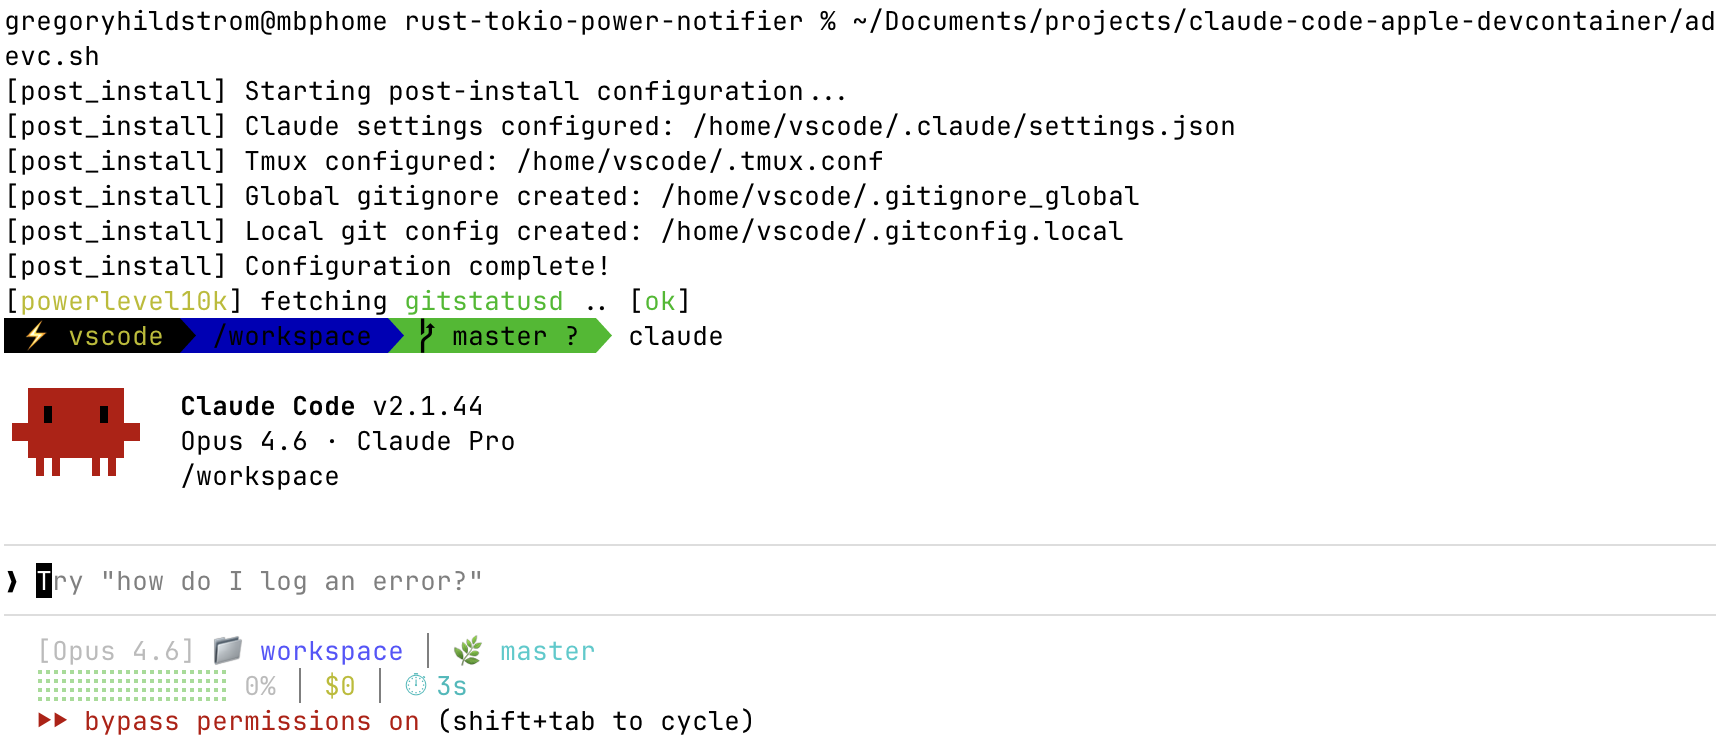This screenshot has height=752, width=1726.
Task: Click the yellow $0 cost indicator
Action: click(x=340, y=686)
